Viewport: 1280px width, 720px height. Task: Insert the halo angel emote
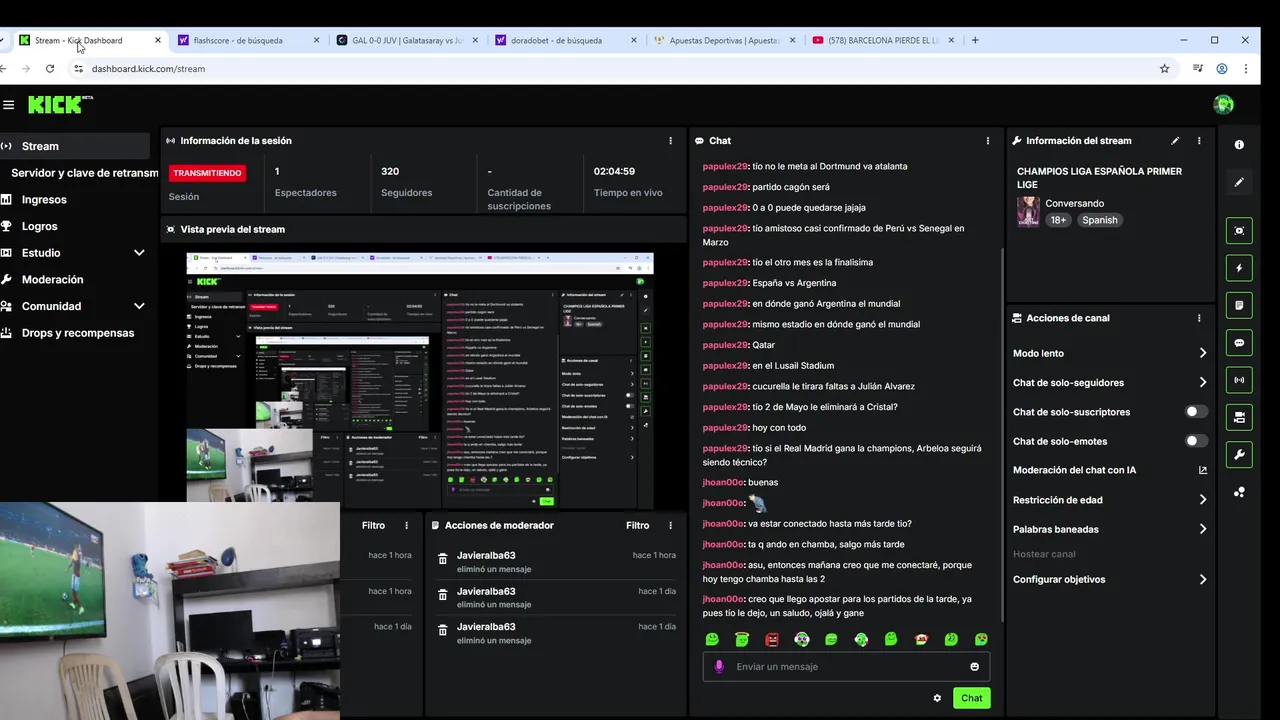pyautogui.click(x=741, y=639)
